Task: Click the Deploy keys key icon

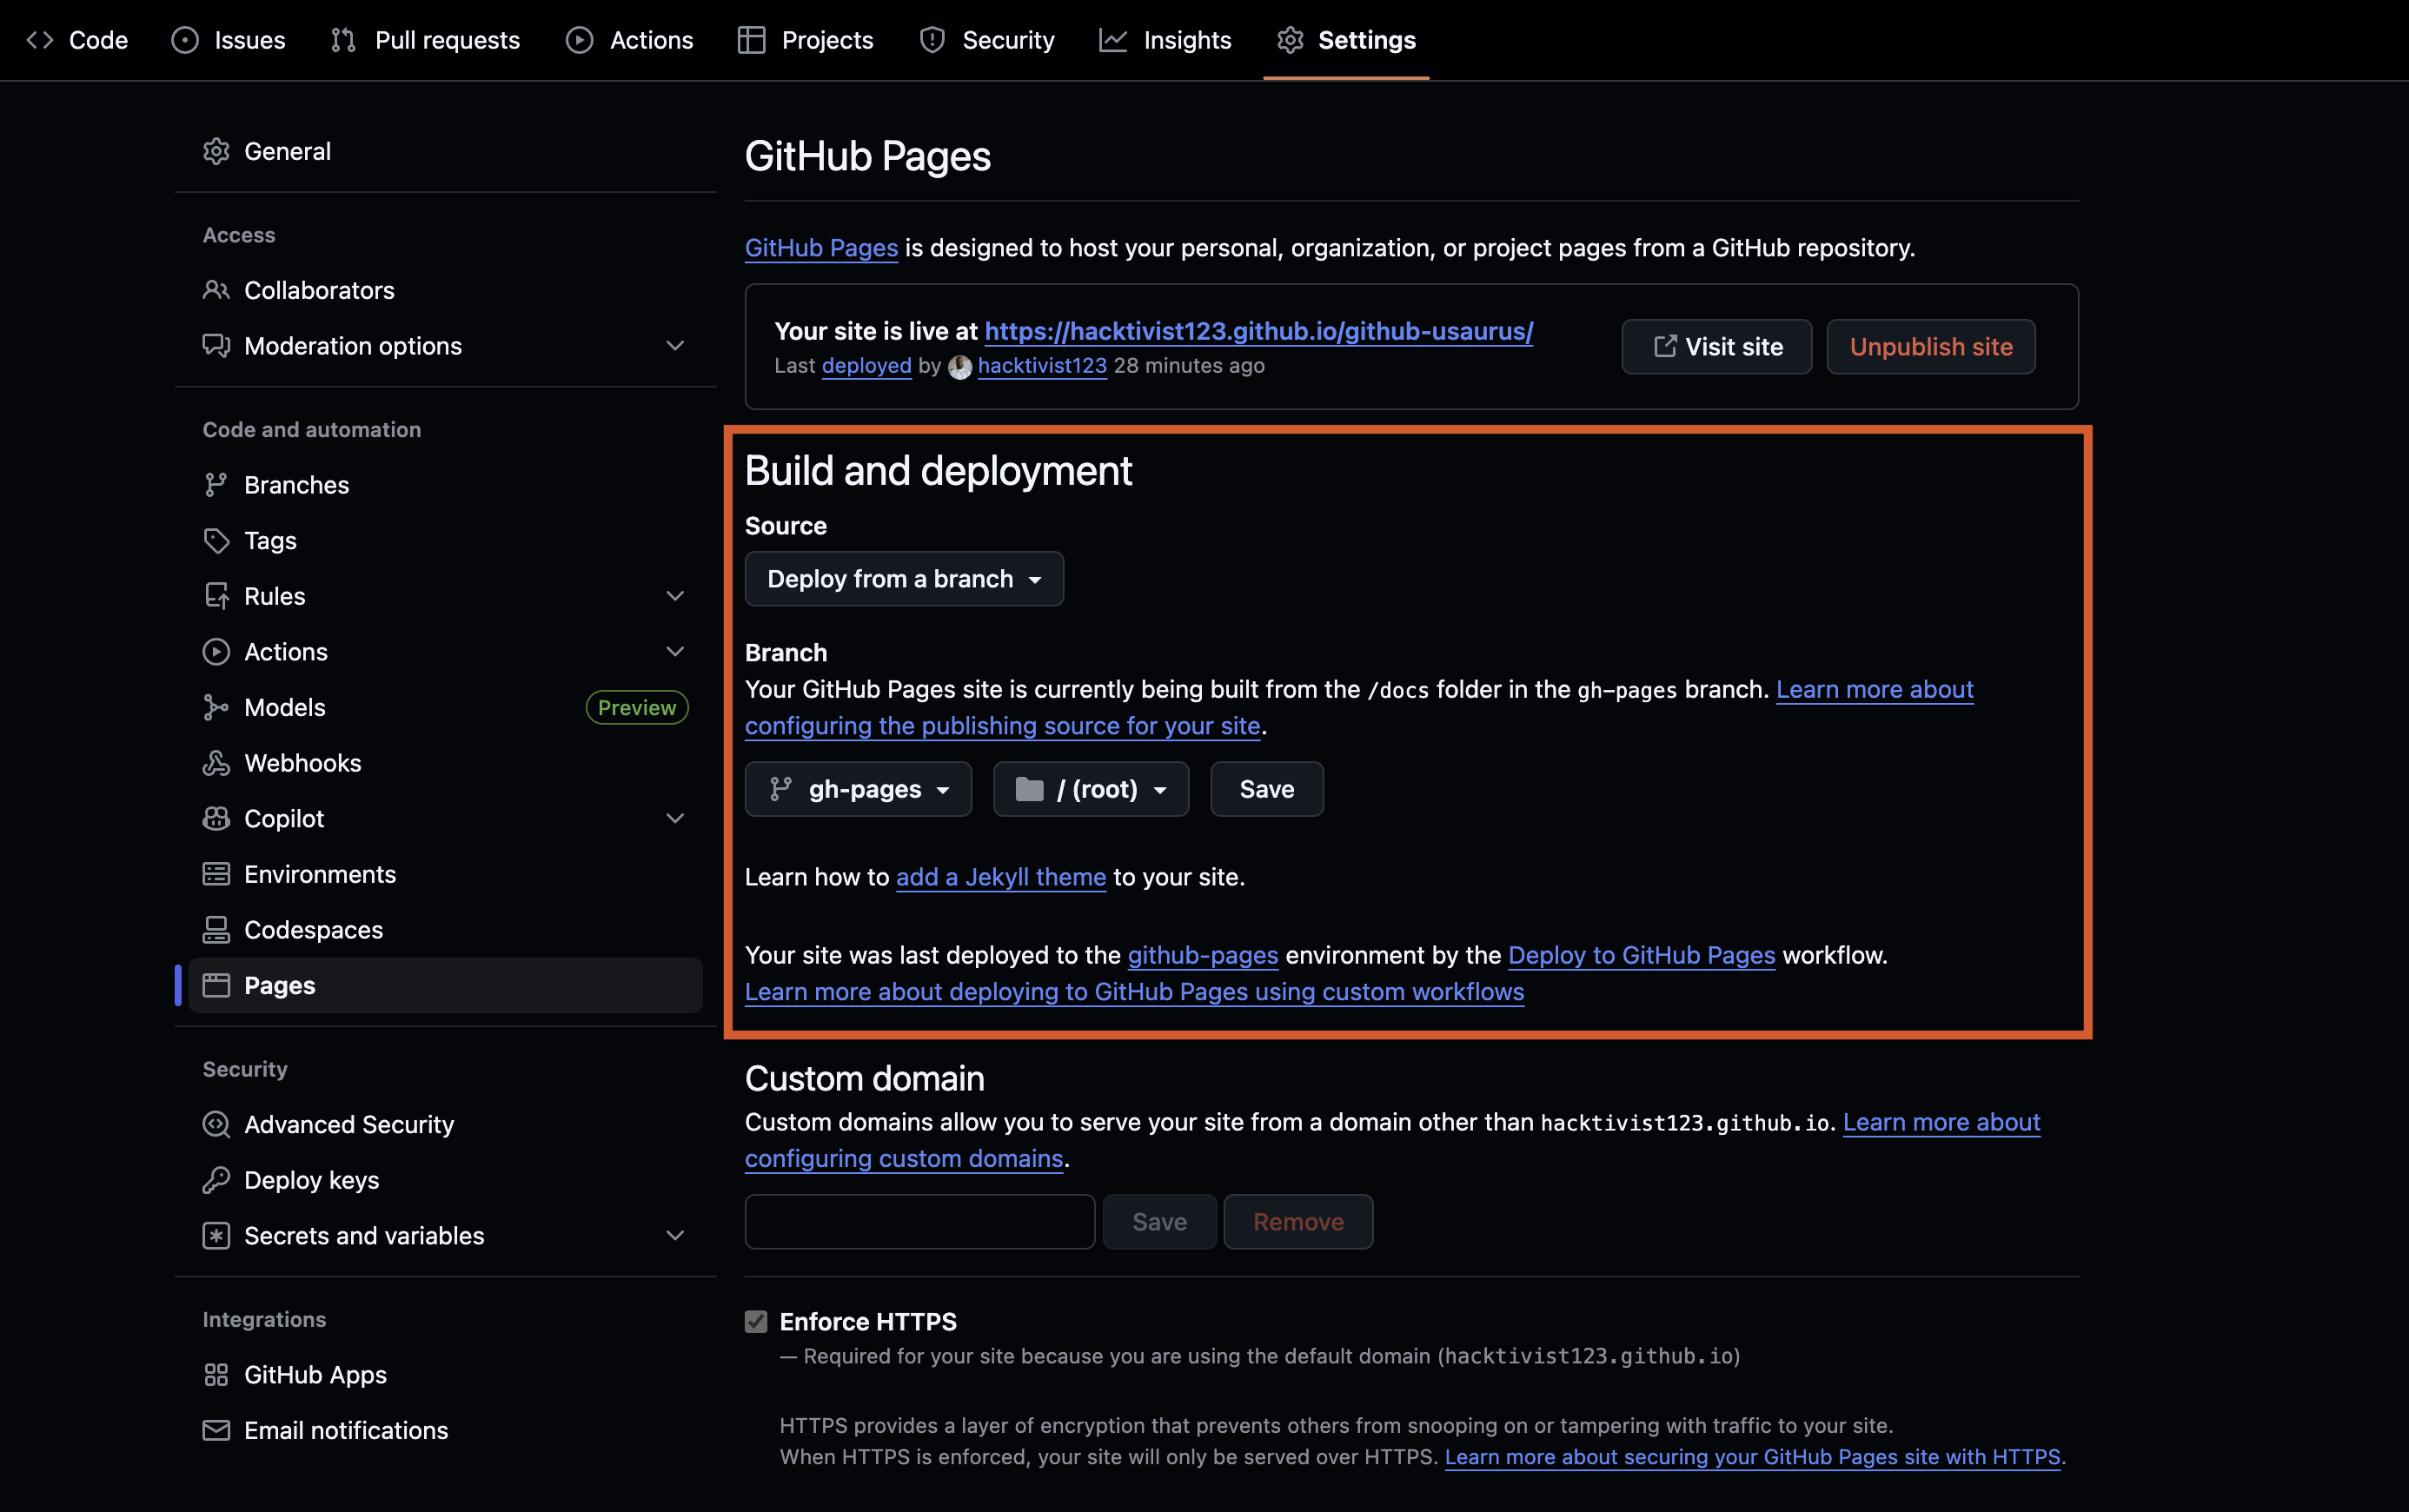Action: [216, 1180]
